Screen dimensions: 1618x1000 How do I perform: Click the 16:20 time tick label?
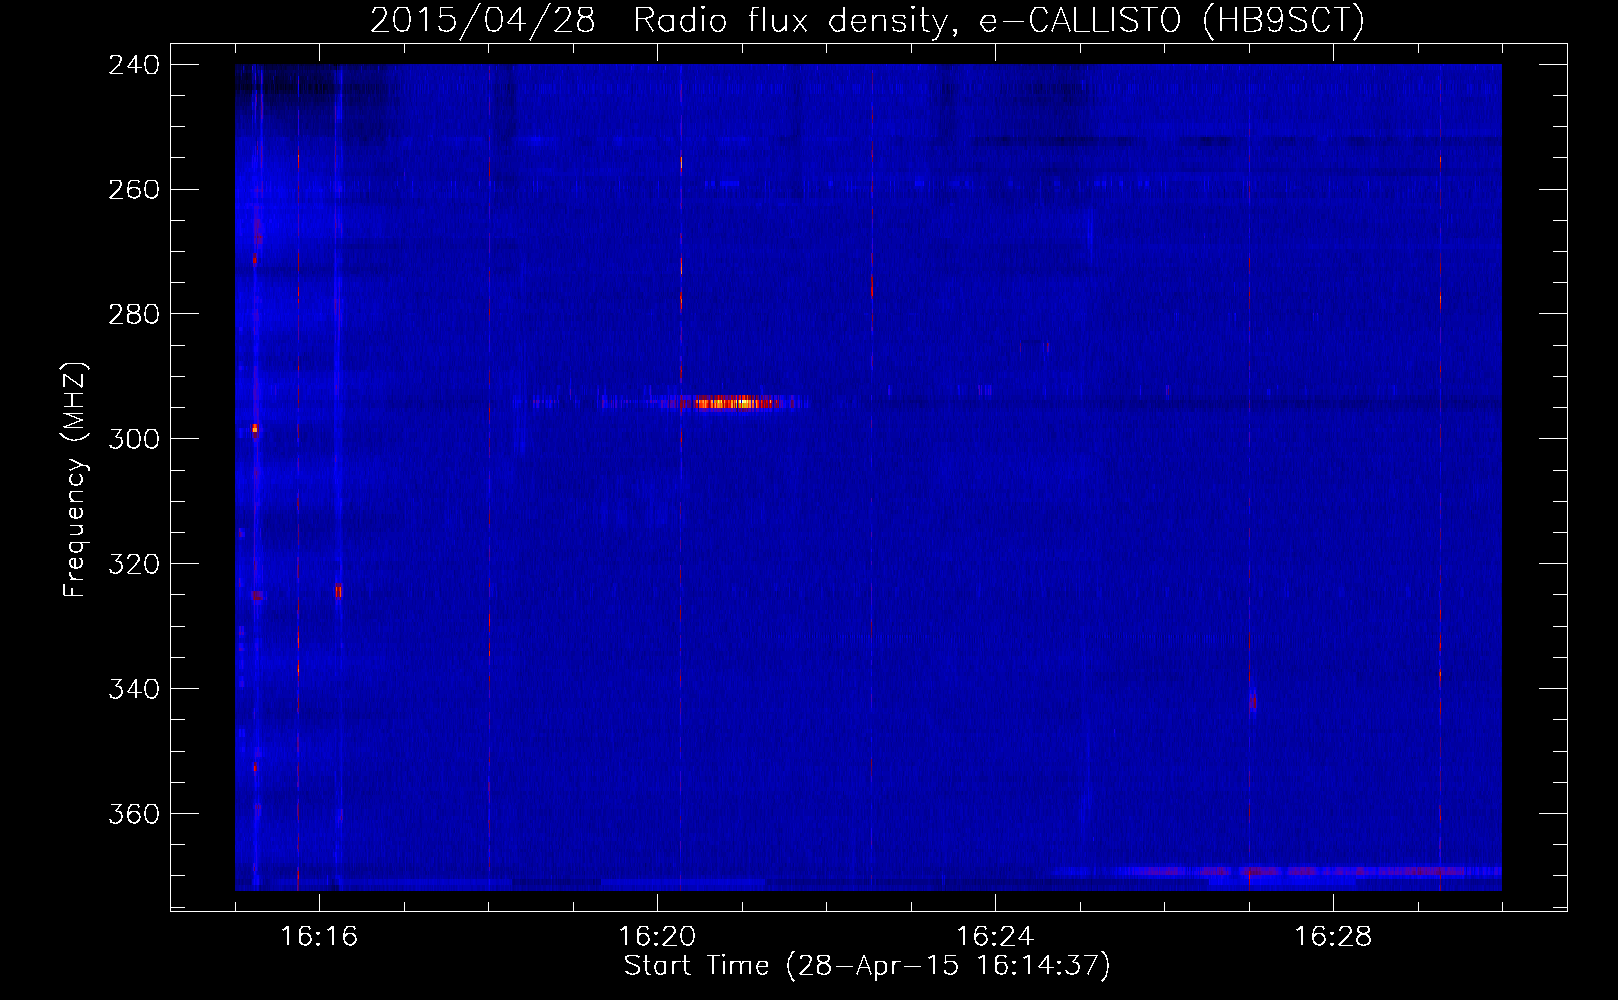coord(657,937)
